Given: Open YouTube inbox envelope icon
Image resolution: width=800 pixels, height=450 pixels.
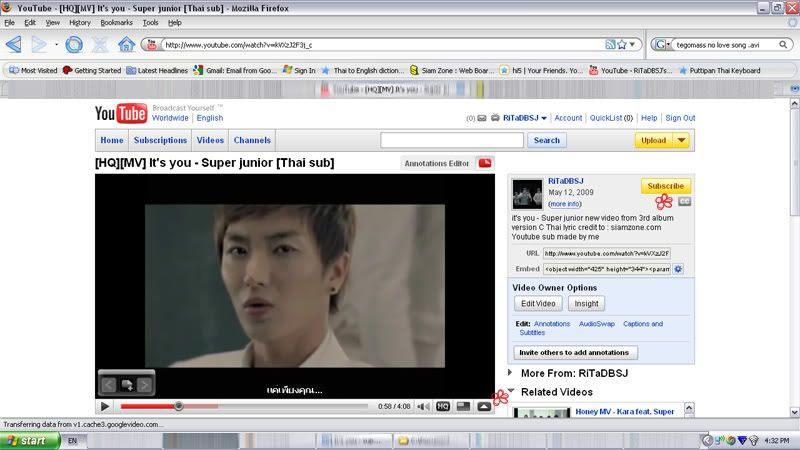Looking at the screenshot, I should (x=482, y=118).
